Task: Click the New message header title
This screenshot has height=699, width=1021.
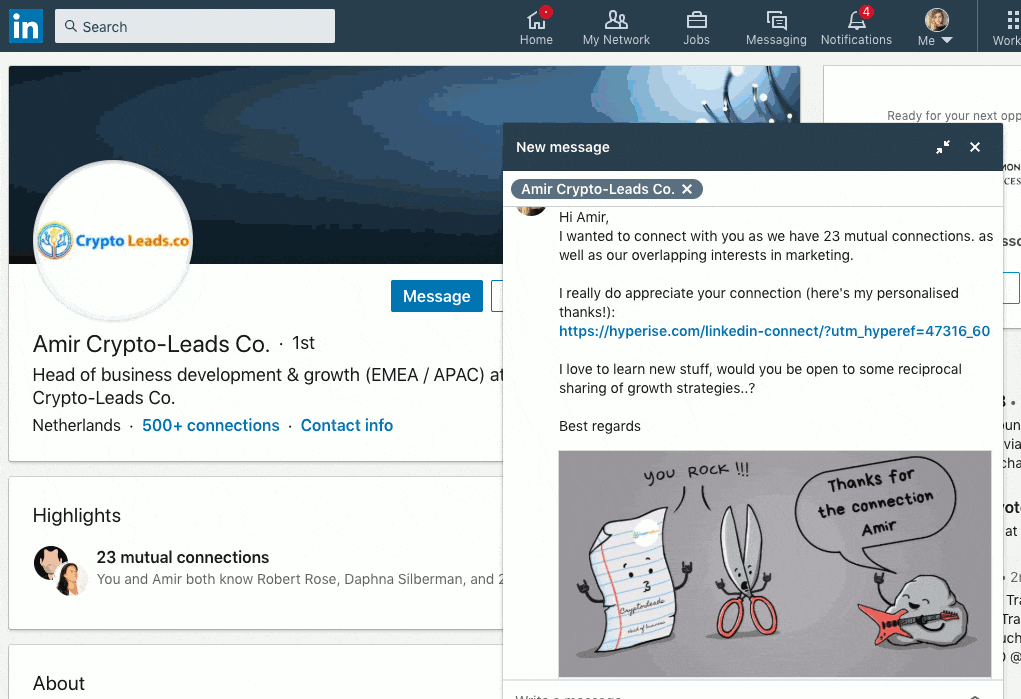Action: pyautogui.click(x=563, y=147)
